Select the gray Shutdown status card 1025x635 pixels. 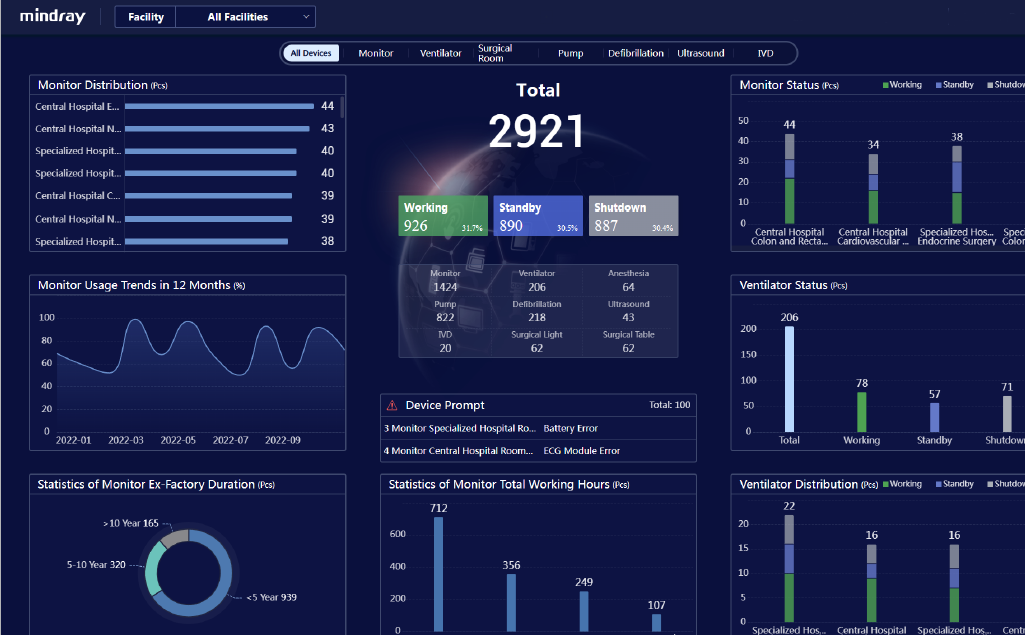click(x=632, y=215)
